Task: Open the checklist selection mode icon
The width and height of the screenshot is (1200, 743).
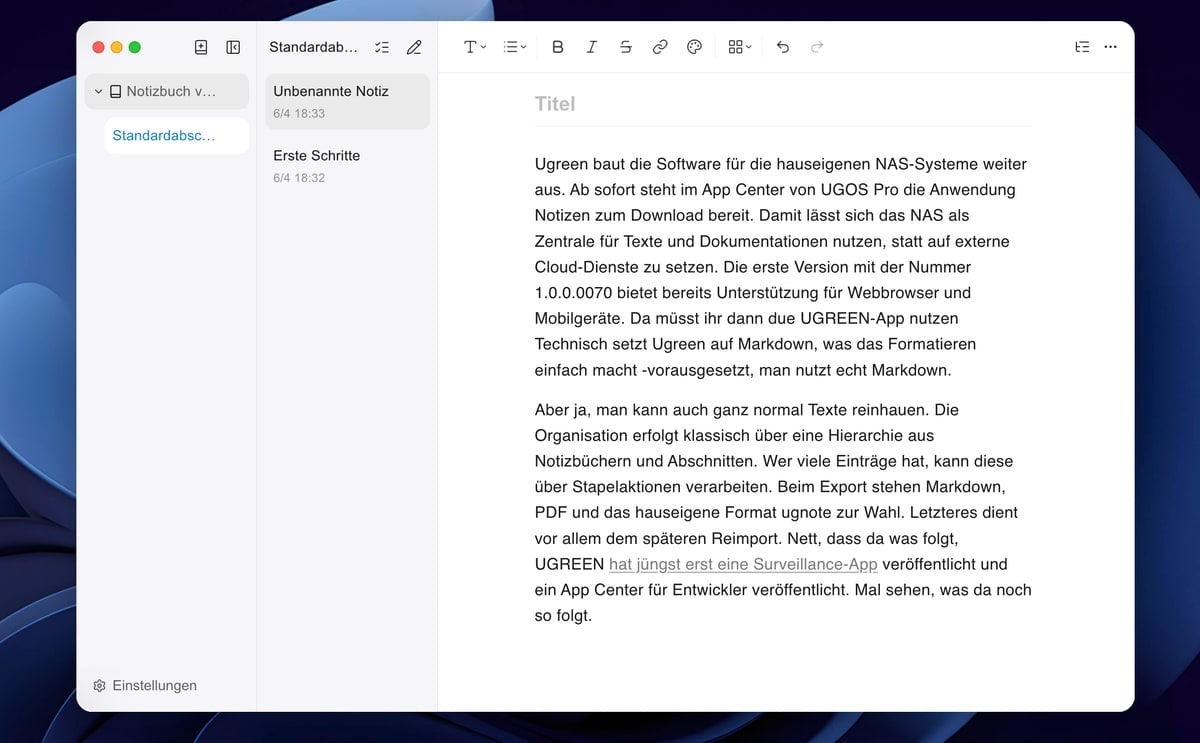Action: (x=382, y=47)
